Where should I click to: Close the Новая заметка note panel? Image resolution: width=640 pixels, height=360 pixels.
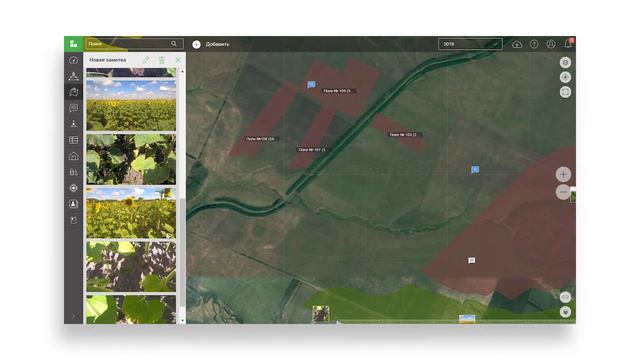tap(178, 60)
